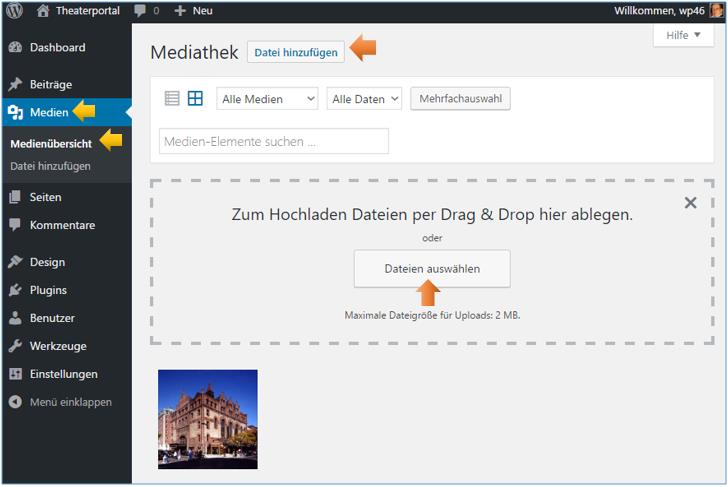Click the media search field
Viewport: 728px width, 487px height.
[274, 142]
